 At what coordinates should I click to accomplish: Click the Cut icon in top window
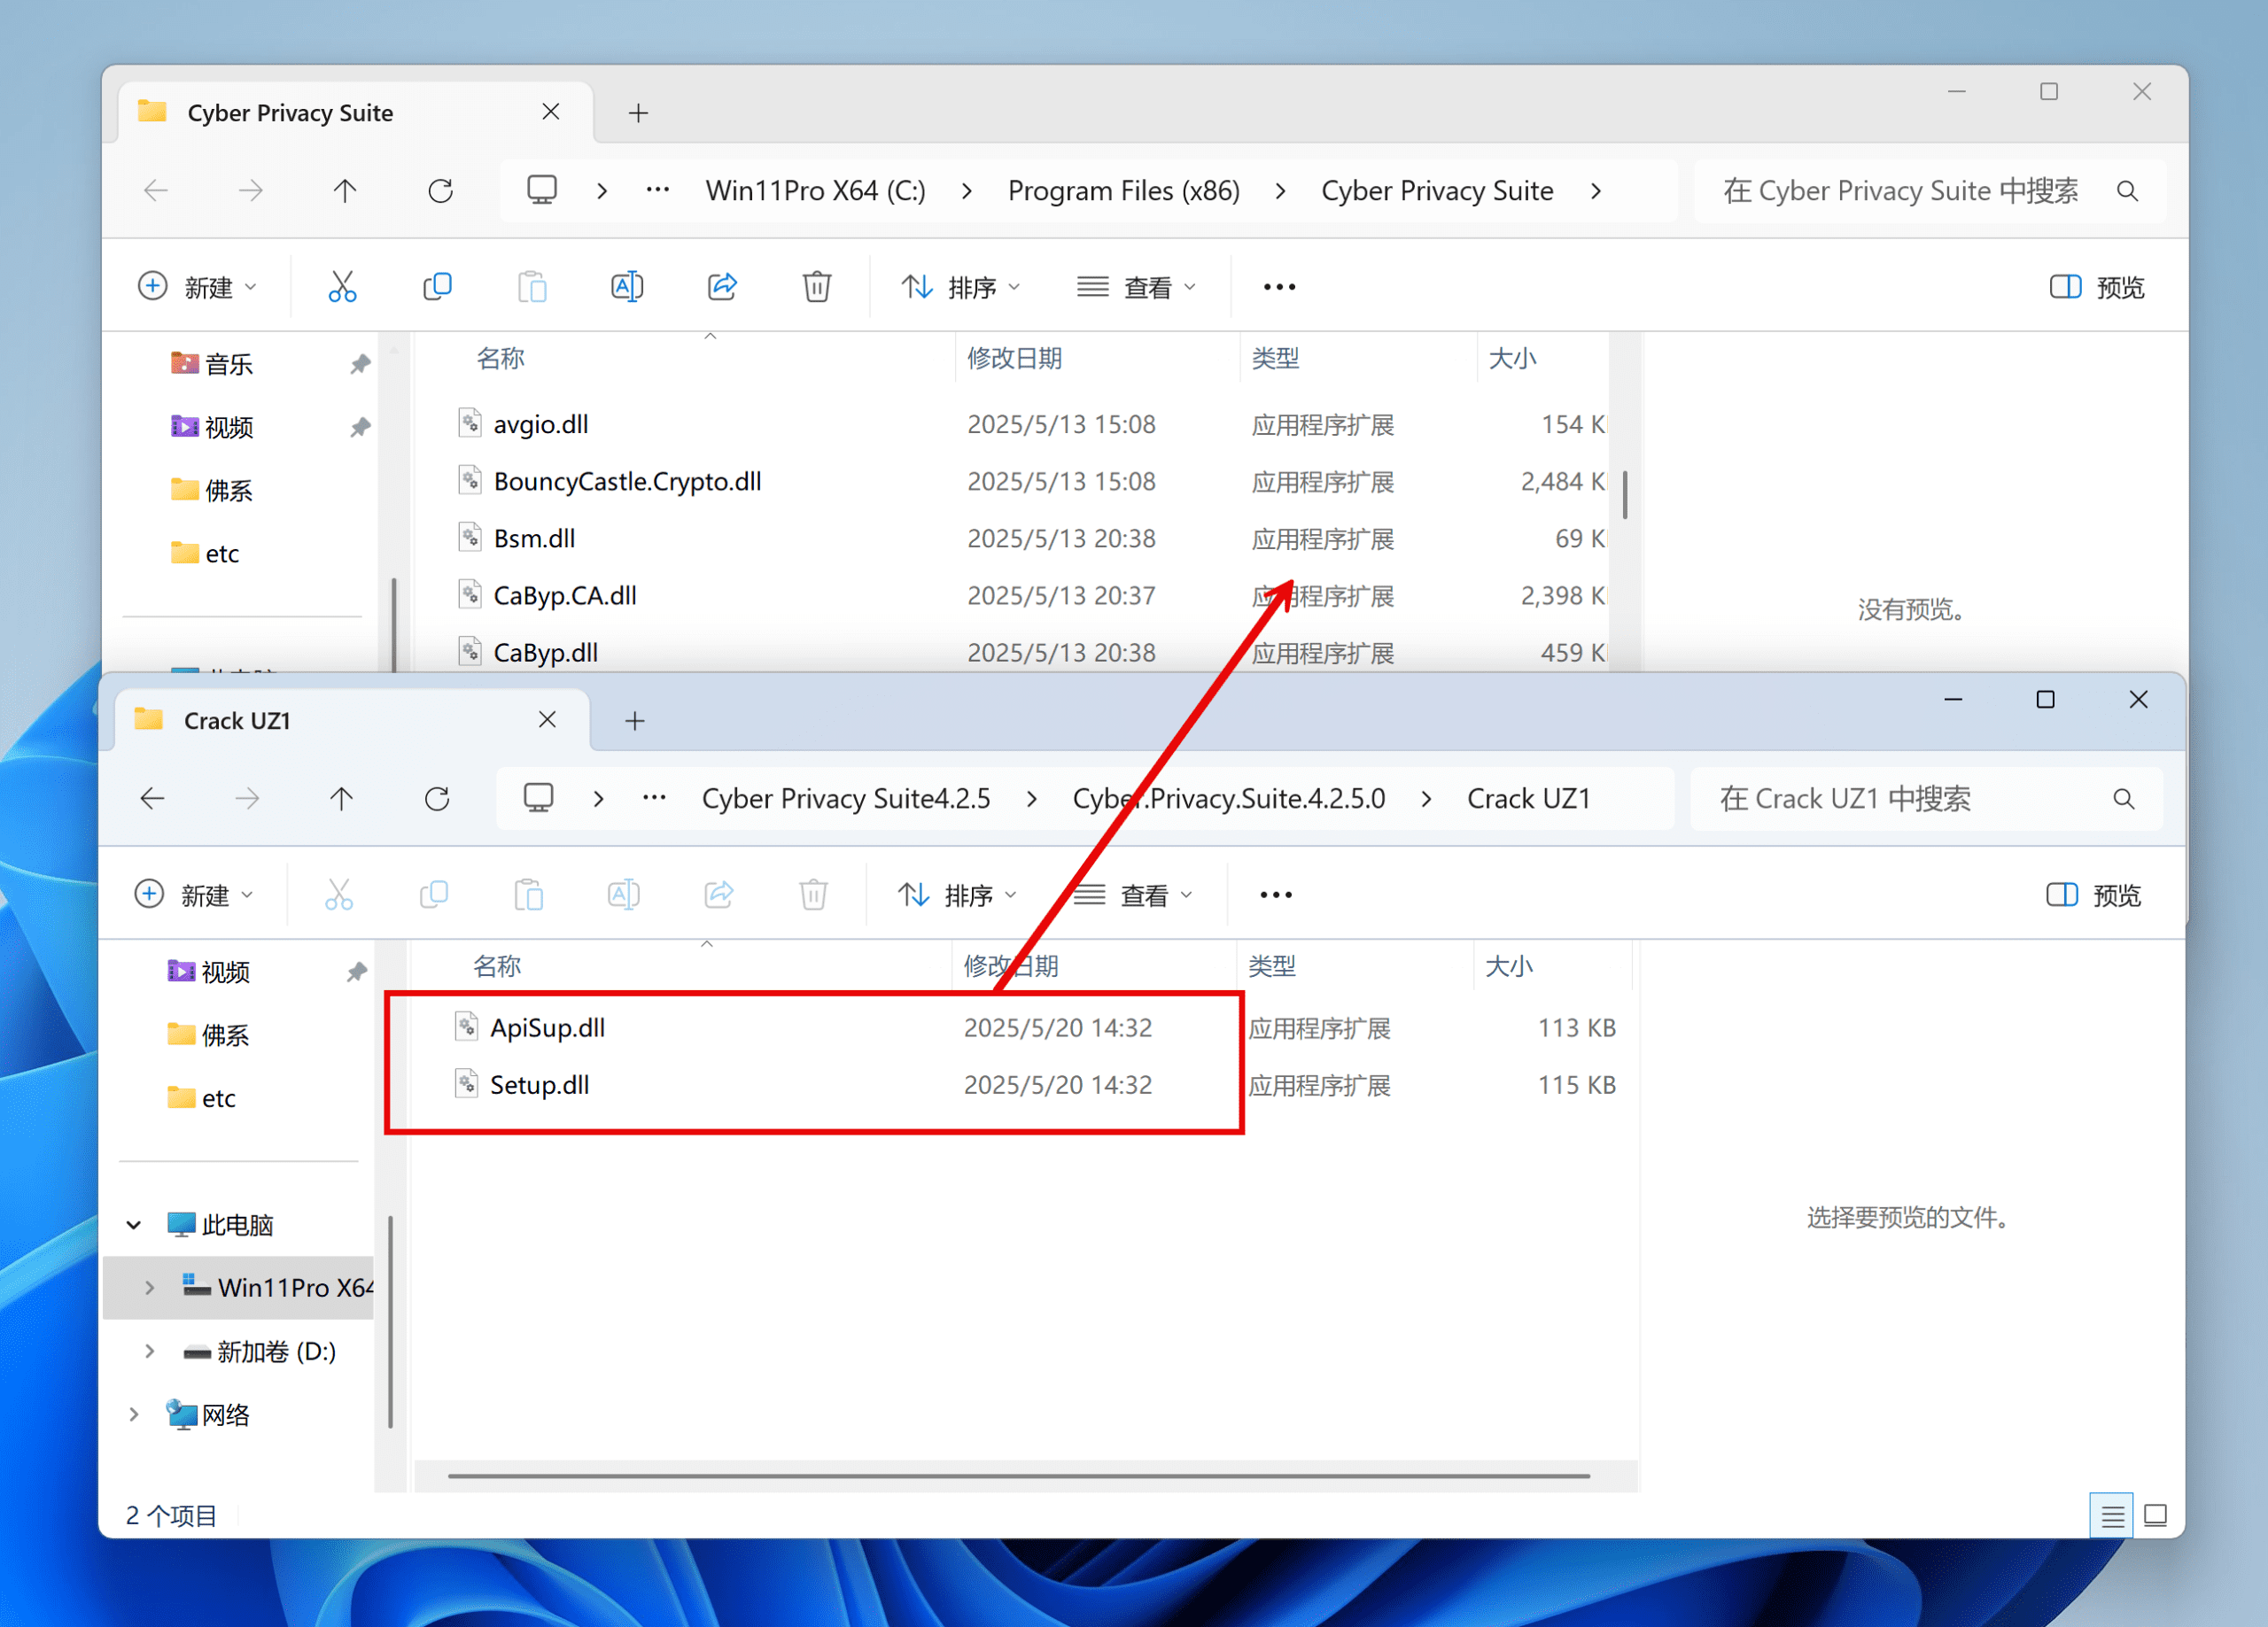342,287
